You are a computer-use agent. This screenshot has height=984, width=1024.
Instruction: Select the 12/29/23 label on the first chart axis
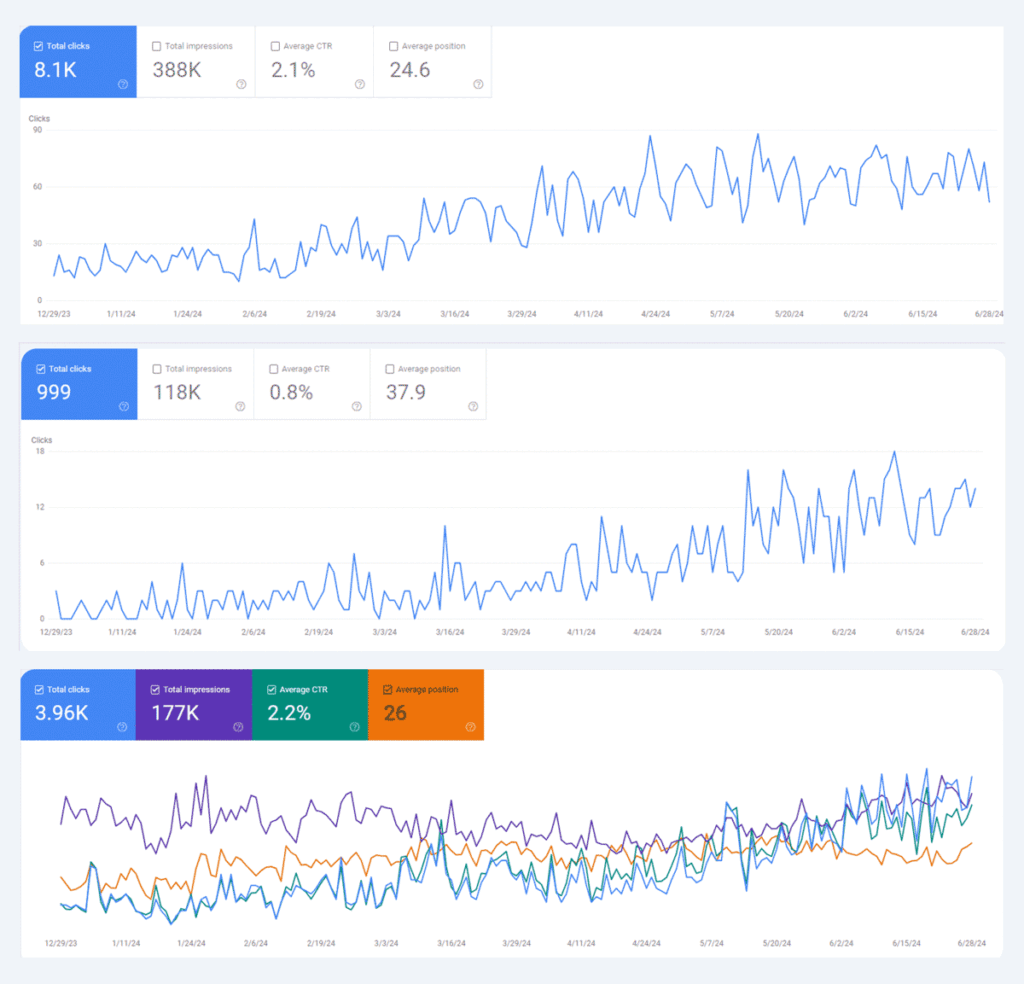(x=54, y=313)
